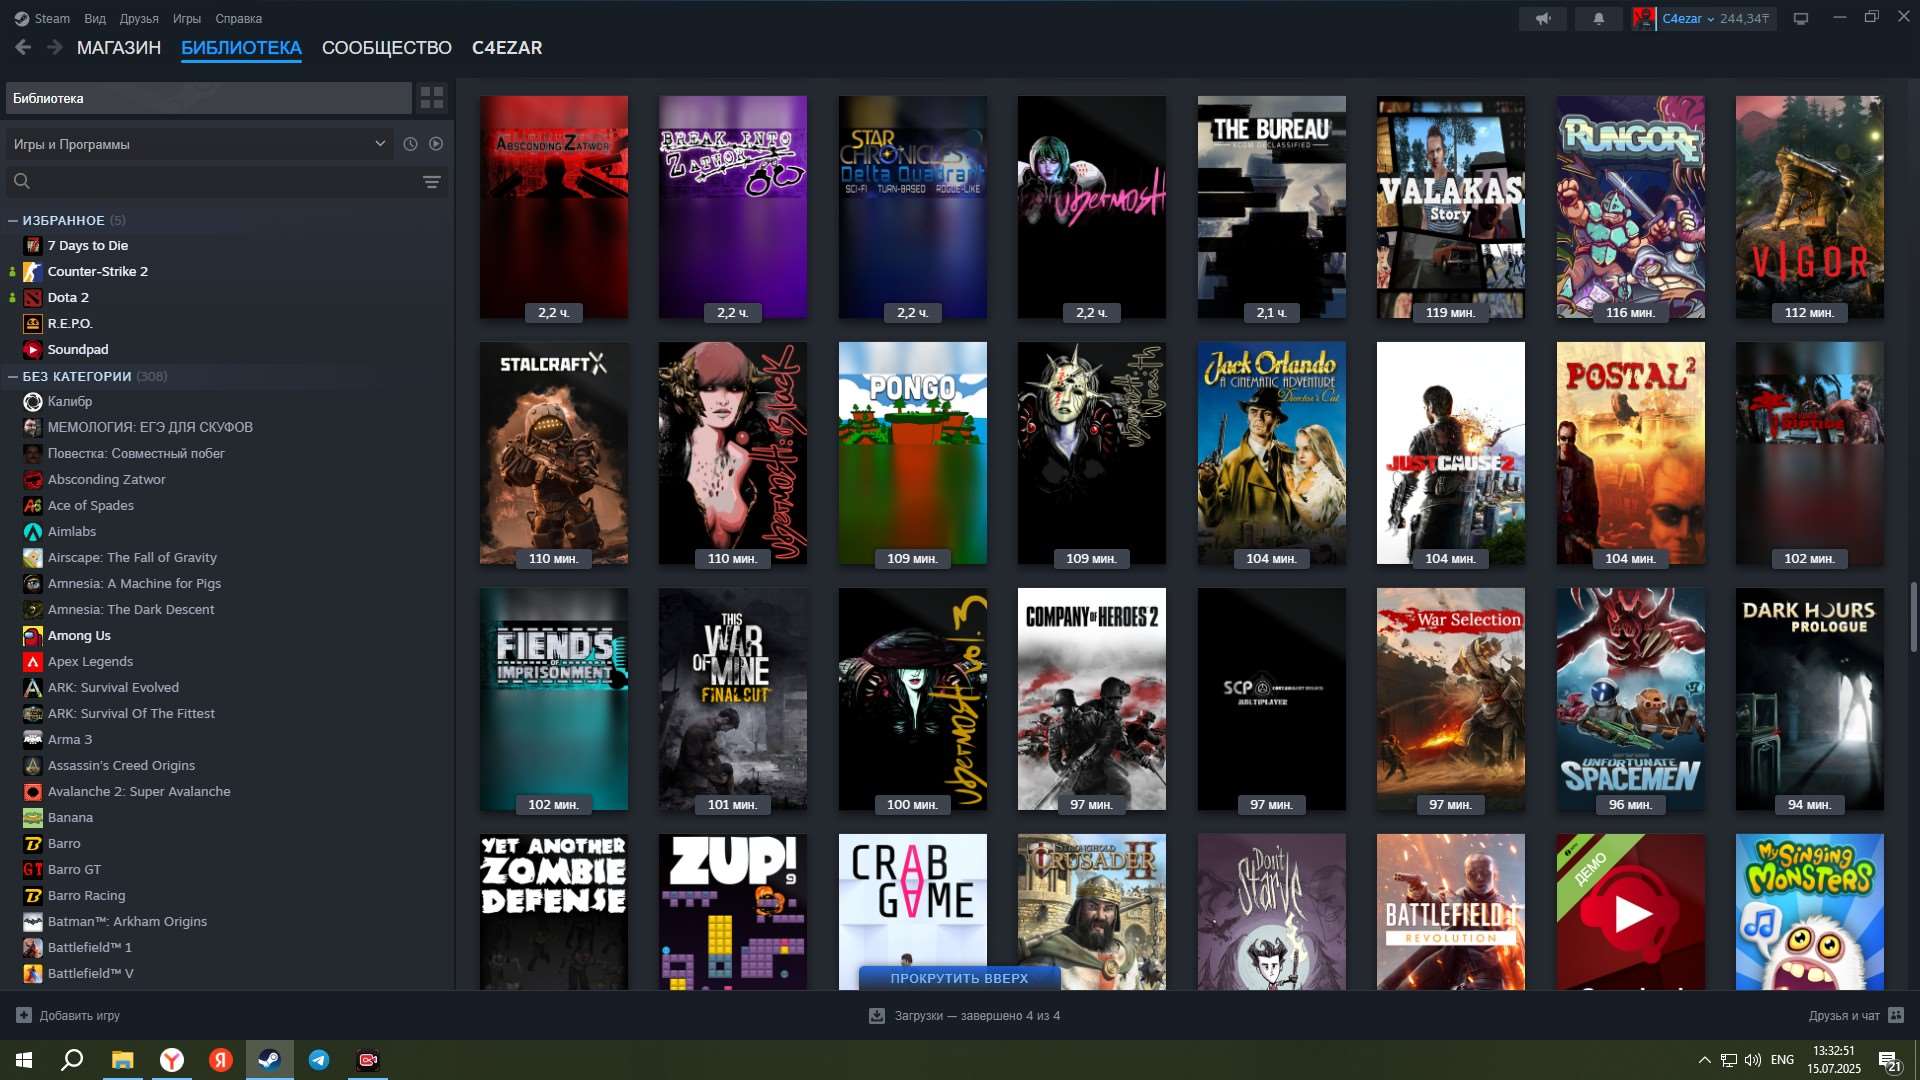Open the Игры menu
This screenshot has height=1080, width=1920.
click(186, 18)
